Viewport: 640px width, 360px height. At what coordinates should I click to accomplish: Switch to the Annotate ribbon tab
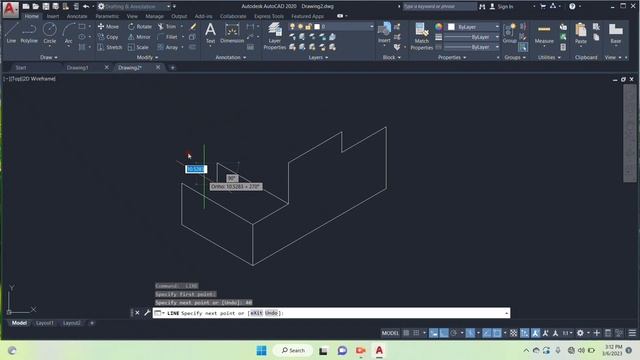click(77, 16)
